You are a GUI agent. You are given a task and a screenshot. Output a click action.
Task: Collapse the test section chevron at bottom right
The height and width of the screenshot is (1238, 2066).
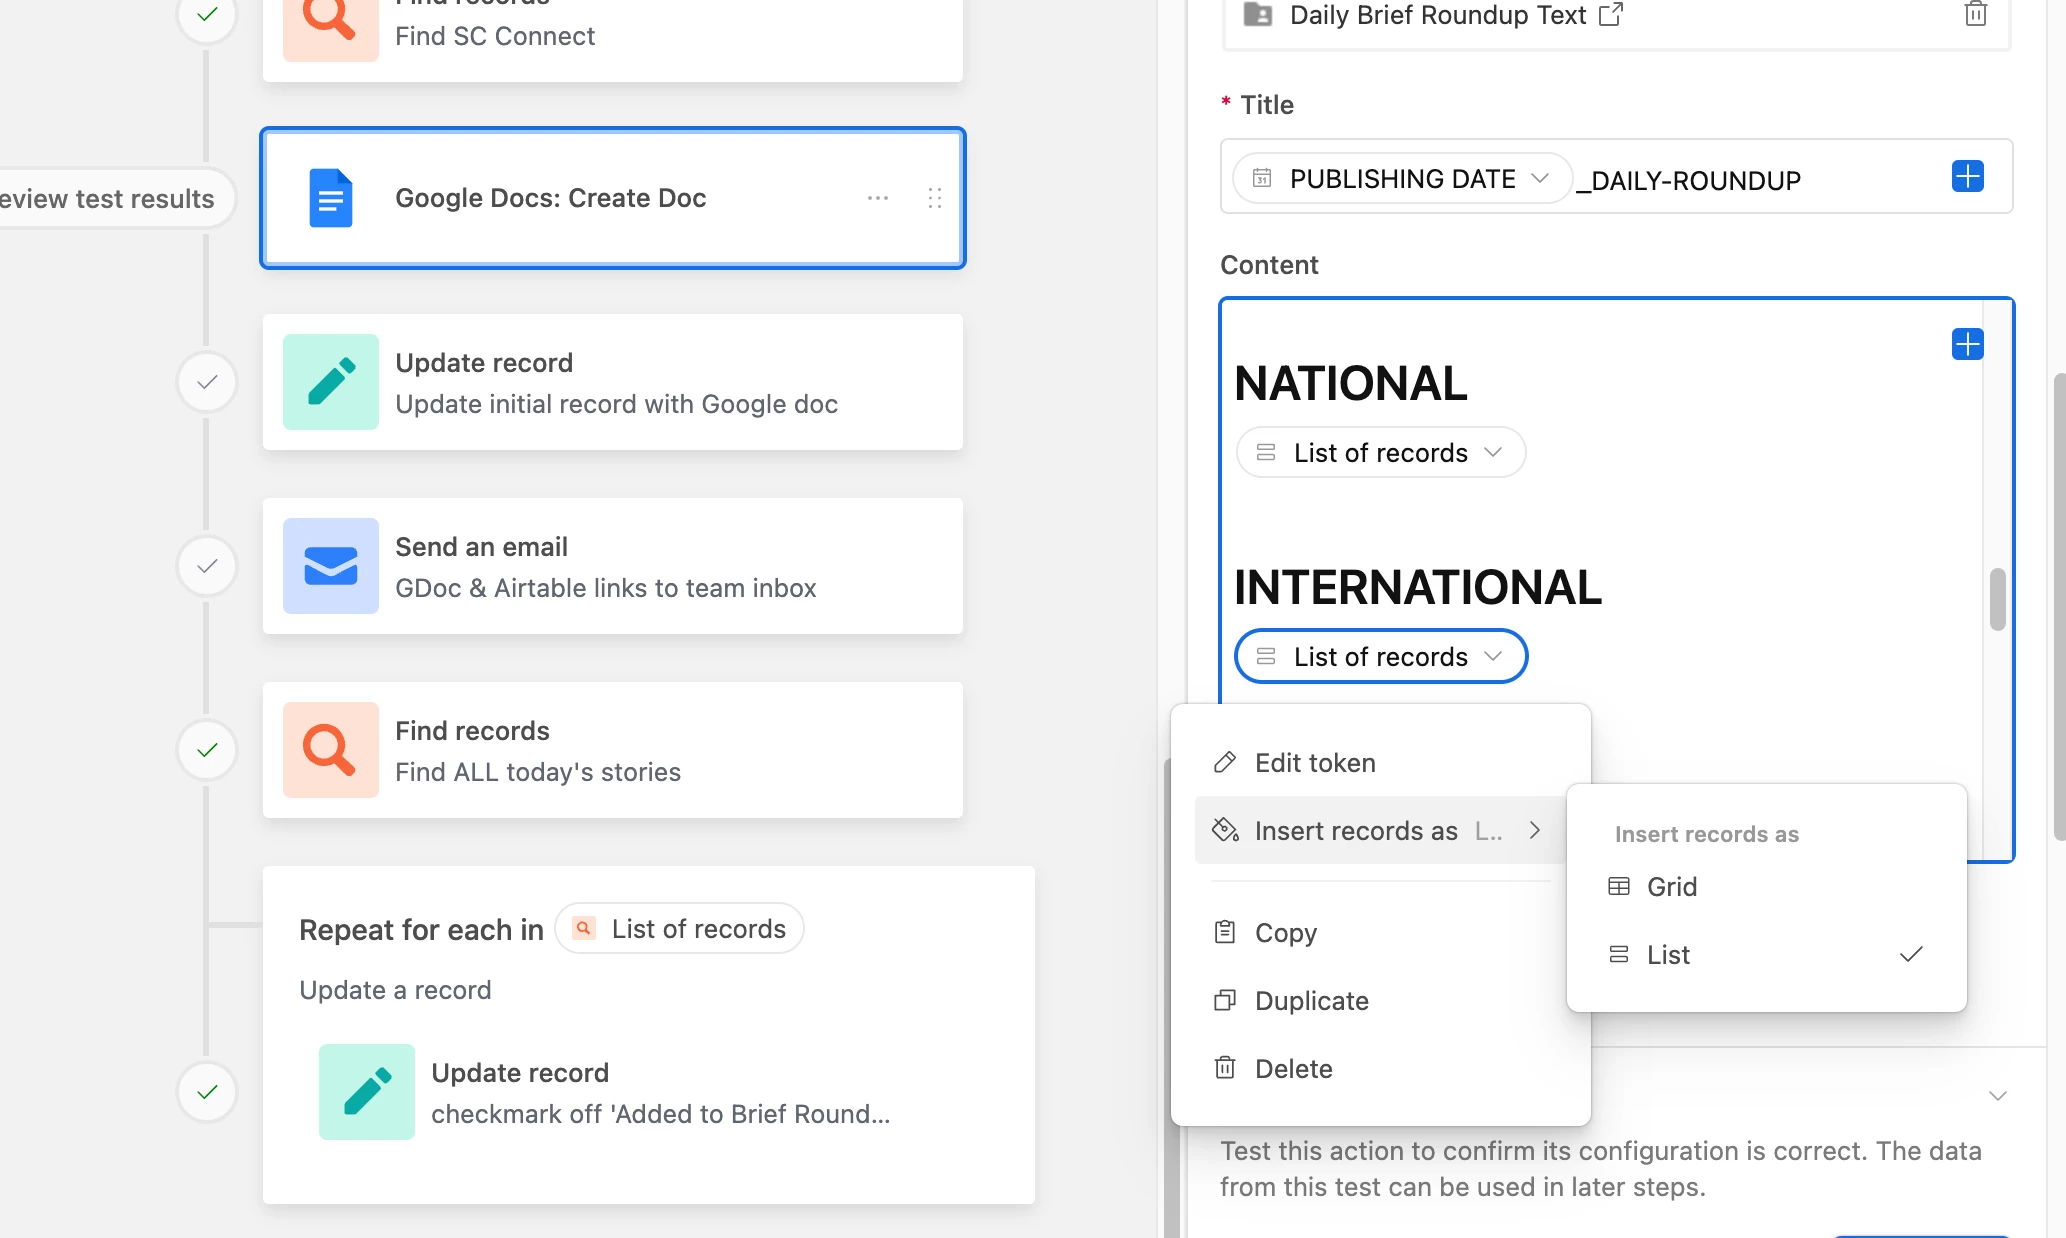click(1997, 1096)
